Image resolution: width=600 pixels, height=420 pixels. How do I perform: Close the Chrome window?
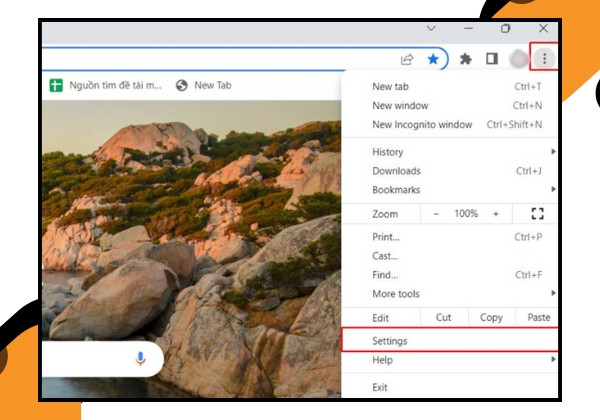(x=543, y=28)
